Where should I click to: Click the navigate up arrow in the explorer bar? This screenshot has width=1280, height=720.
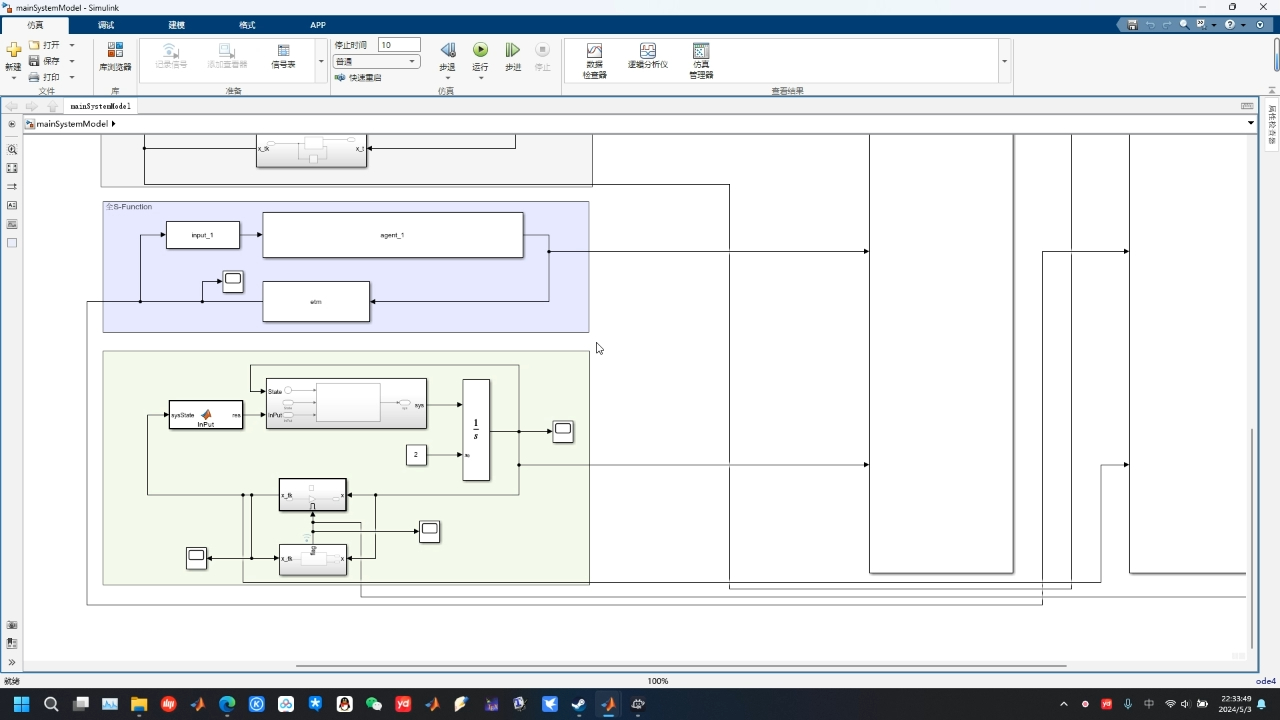click(x=52, y=106)
